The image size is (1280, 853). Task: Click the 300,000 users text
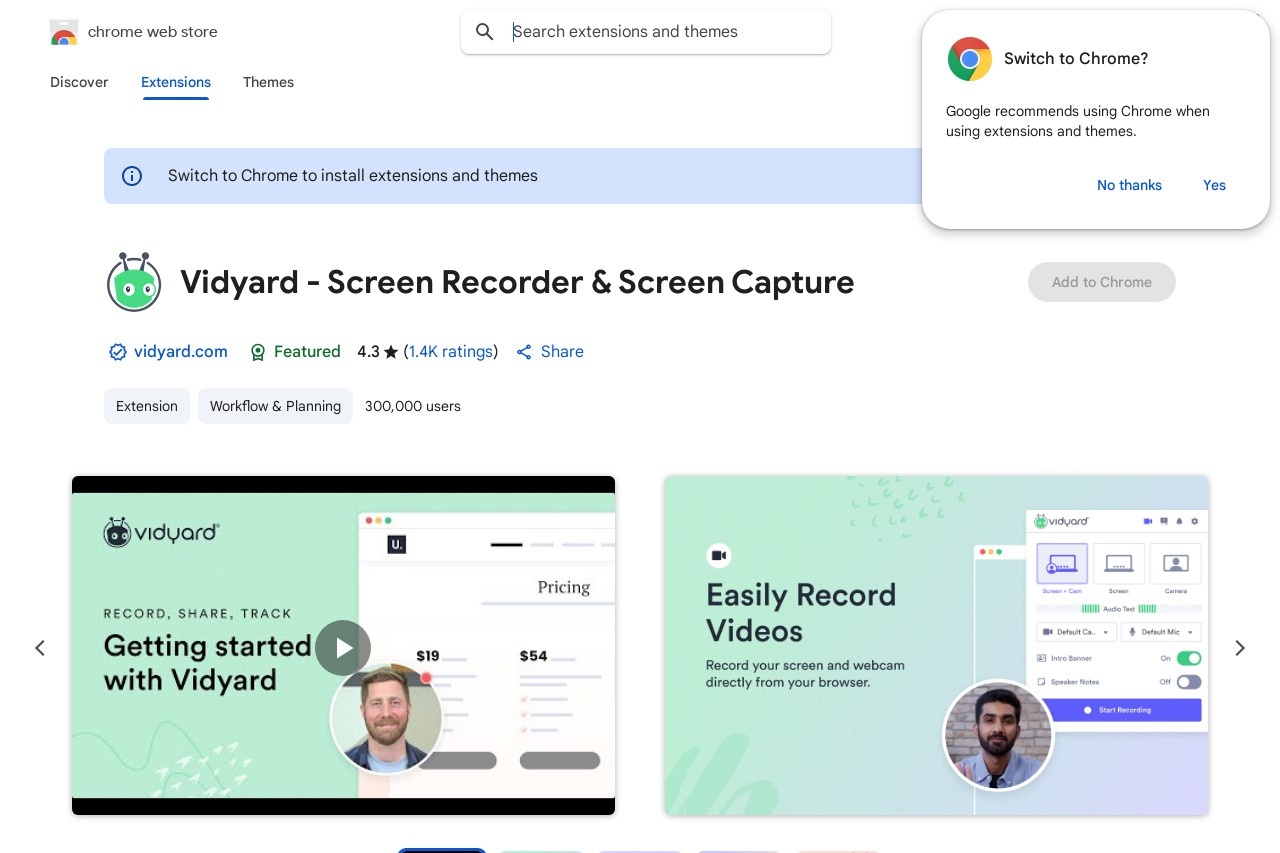(413, 406)
